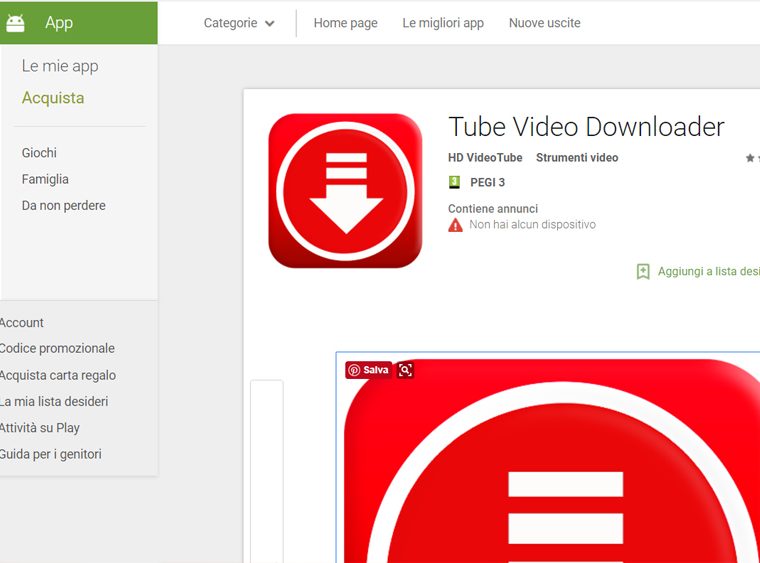
Task: Click the PEGI 3 label
Action: 488,182
